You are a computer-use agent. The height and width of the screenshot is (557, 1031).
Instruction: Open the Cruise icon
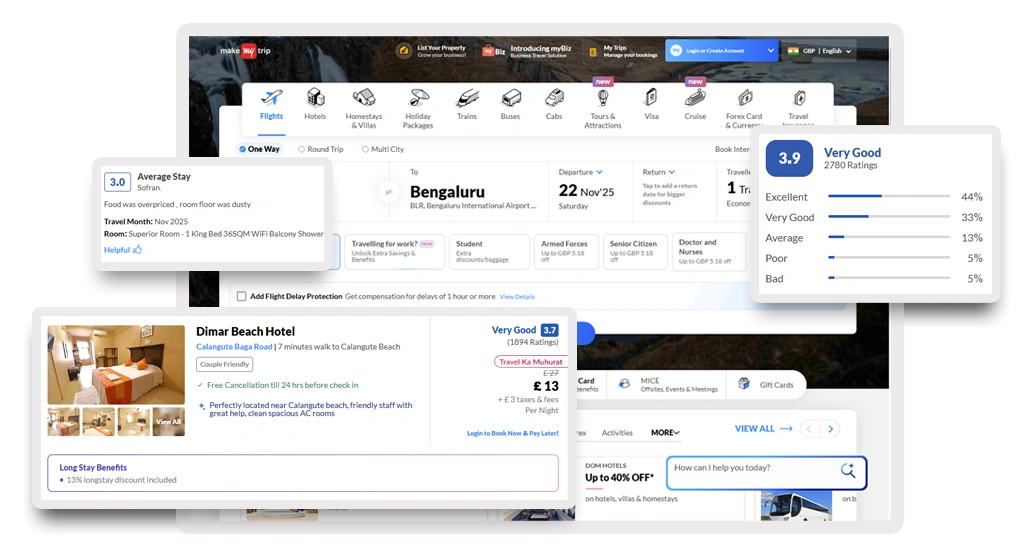pyautogui.click(x=695, y=98)
